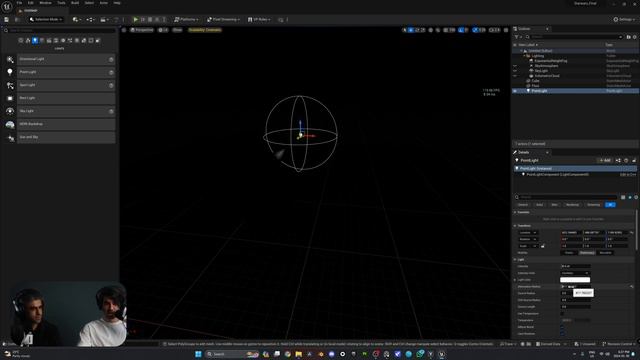
Task: Select PointLight row in Outliner
Action: pos(576,91)
